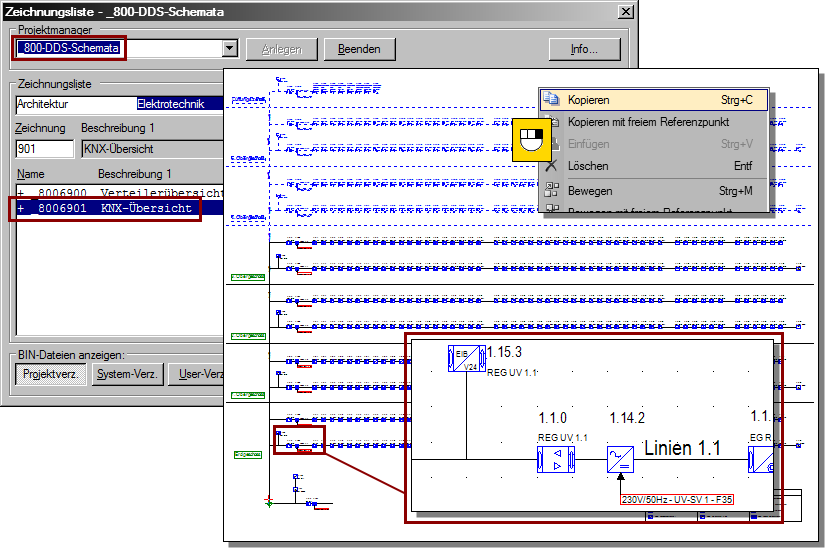The image size is (834, 557).
Task: Open the Info... button
Action: [x=584, y=49]
